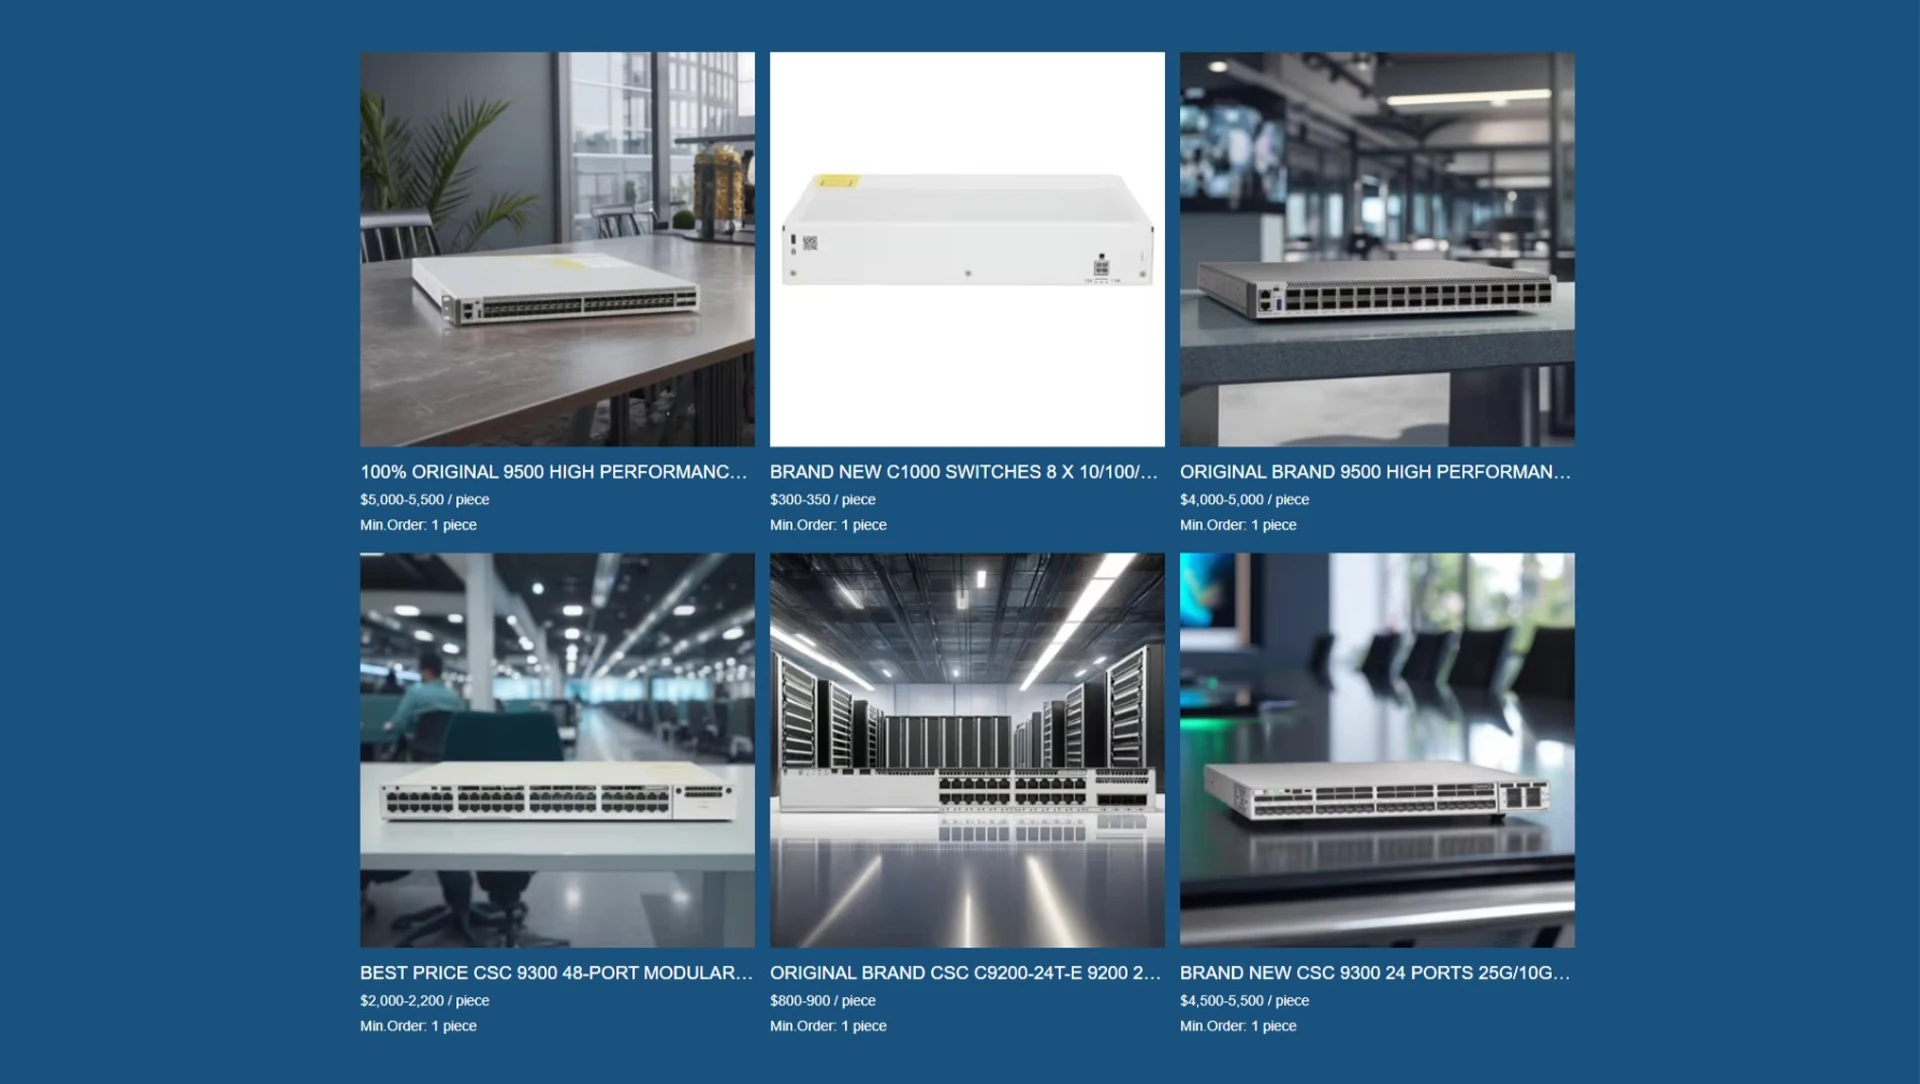
Task: Open the Original Brand 9500 switch product image
Action: 1377,249
